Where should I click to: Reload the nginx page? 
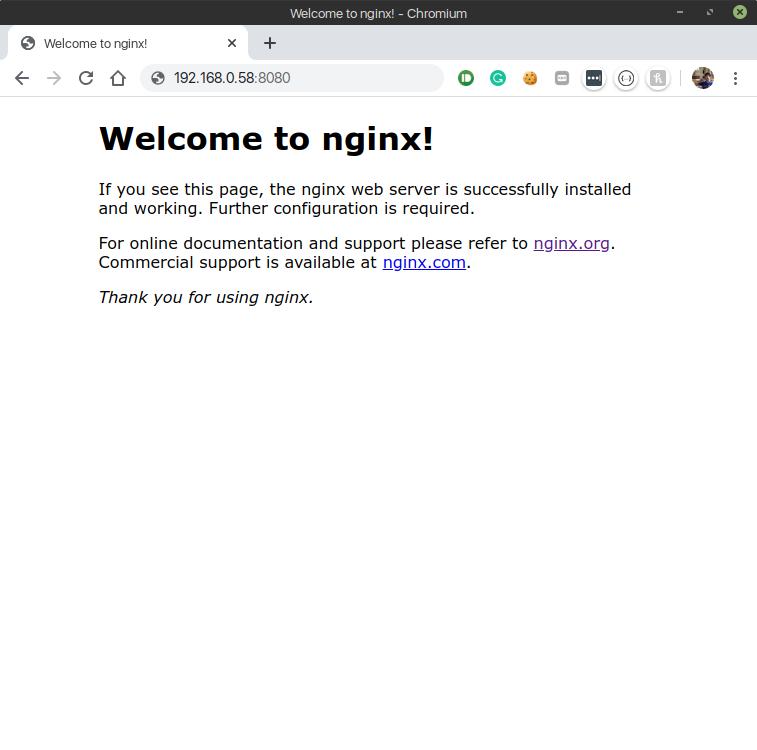point(86,78)
